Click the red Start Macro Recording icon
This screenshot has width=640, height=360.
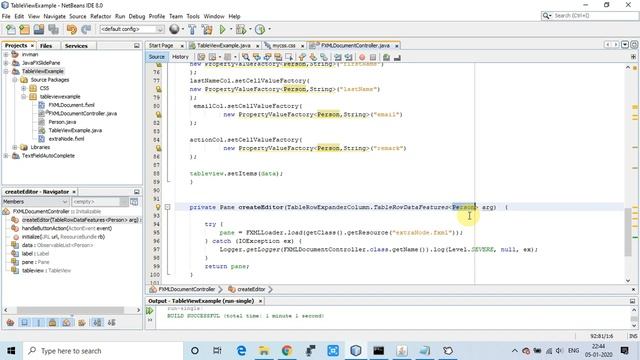tap(362, 57)
